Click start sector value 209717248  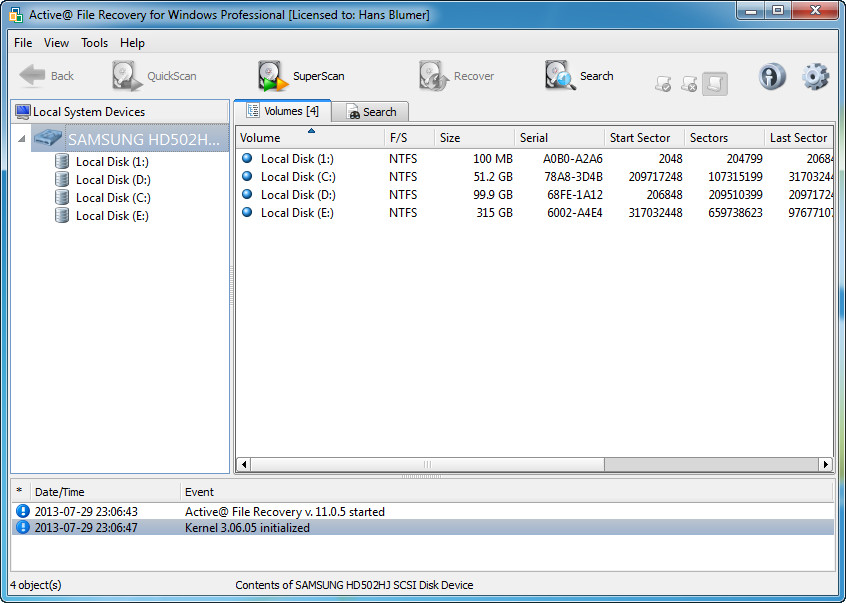pyautogui.click(x=655, y=176)
